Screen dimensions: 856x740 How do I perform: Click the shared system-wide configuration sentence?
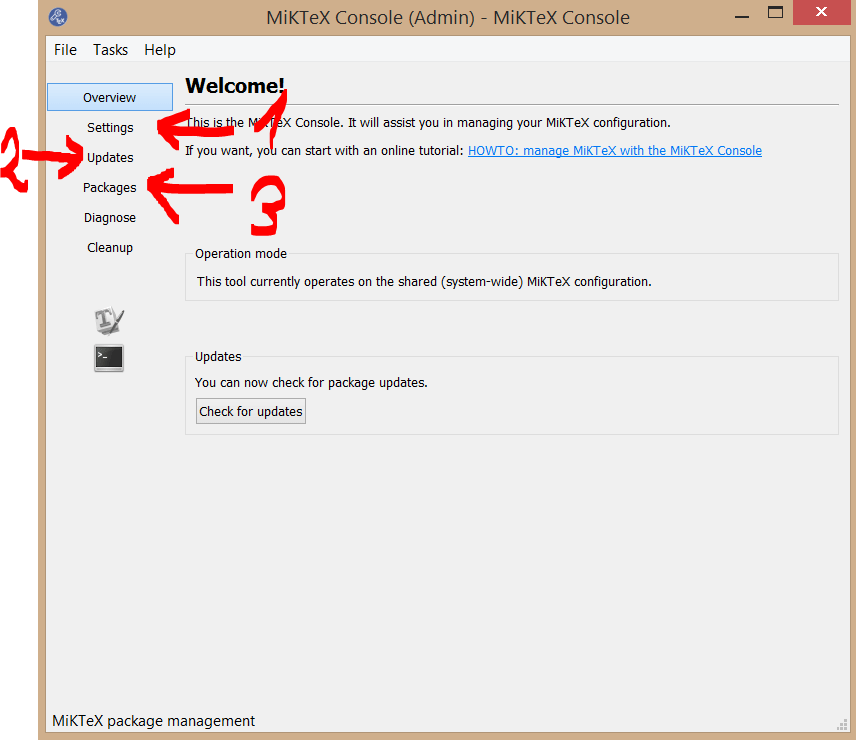click(x=424, y=282)
